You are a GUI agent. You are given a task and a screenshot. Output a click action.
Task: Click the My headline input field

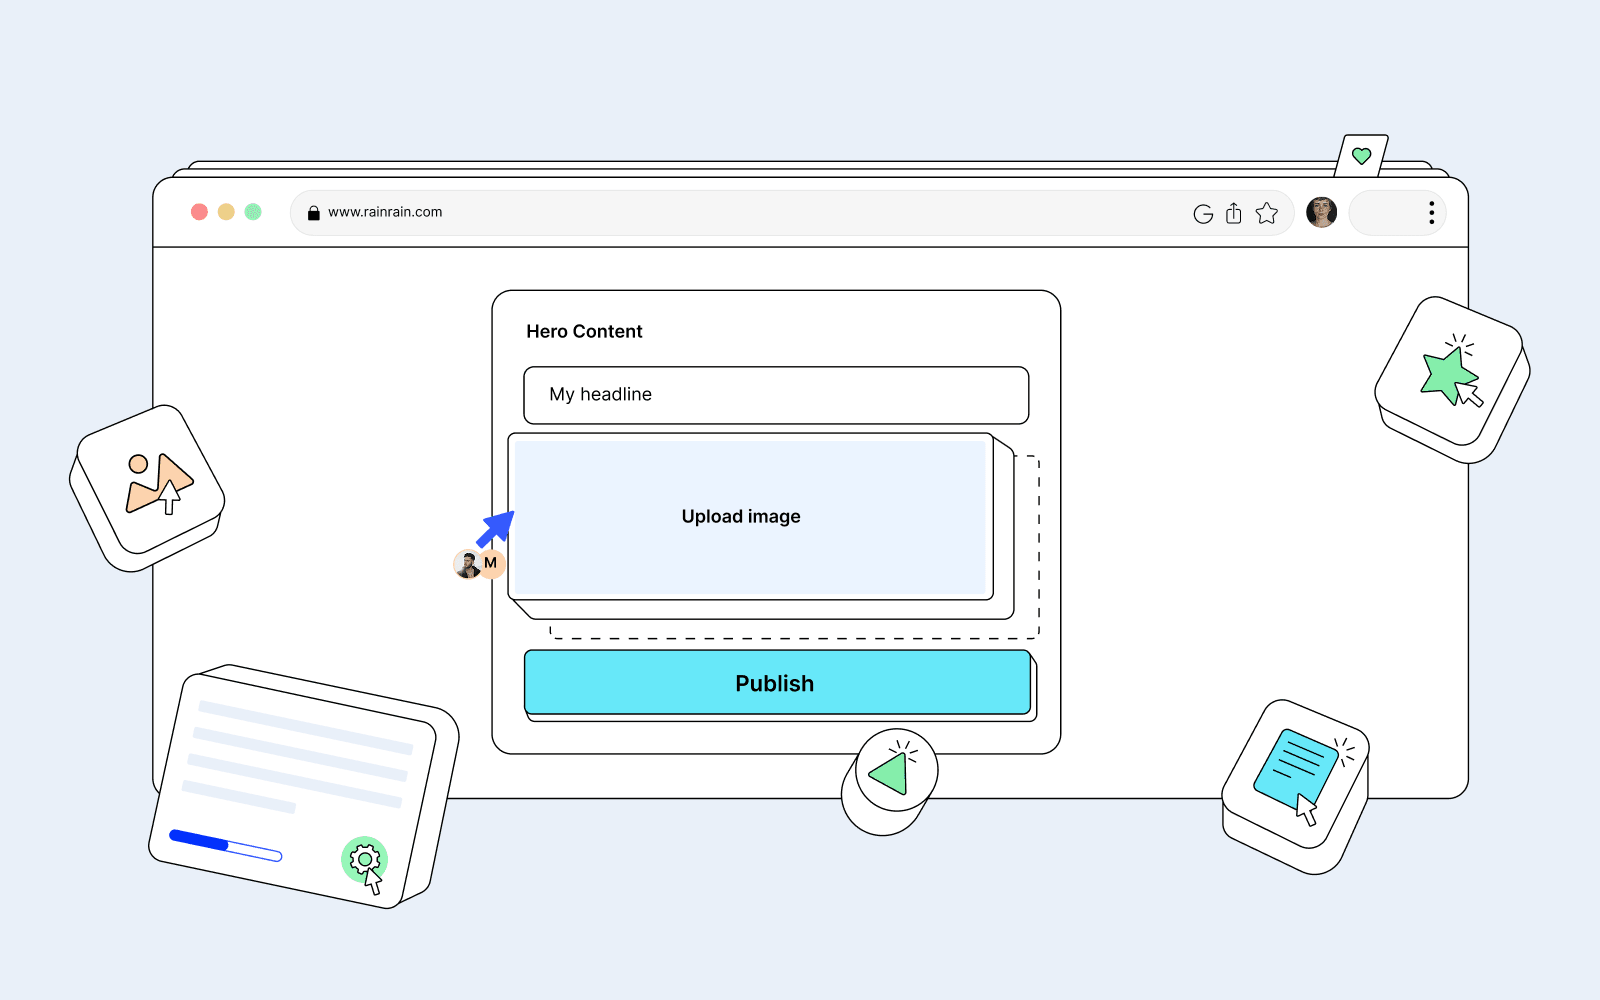point(776,395)
